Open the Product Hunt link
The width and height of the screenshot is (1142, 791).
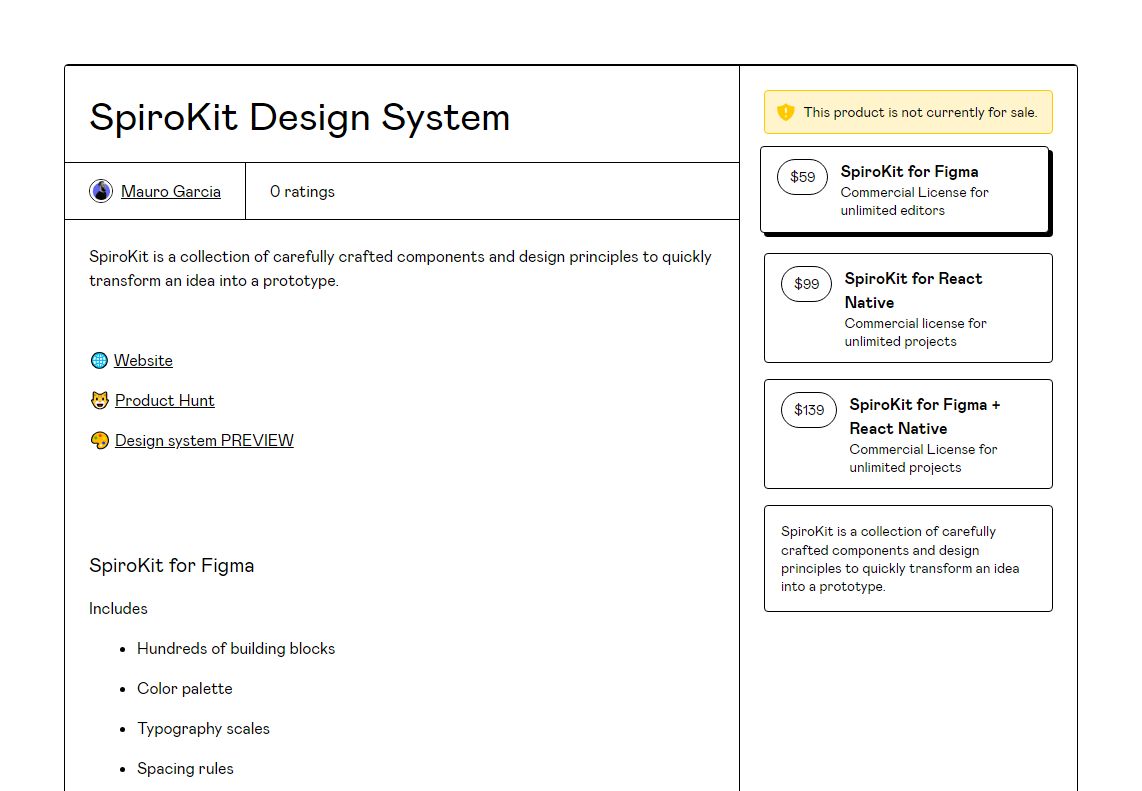pyautogui.click(x=165, y=401)
